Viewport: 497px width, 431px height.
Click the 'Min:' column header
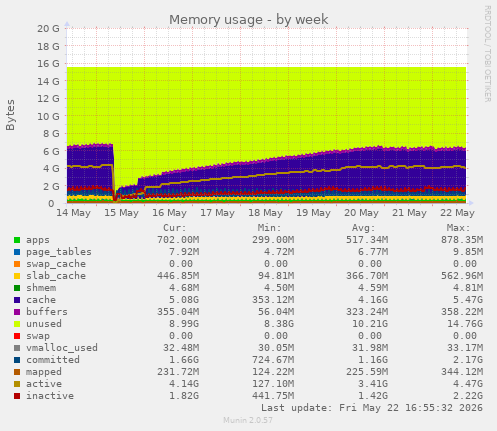(x=269, y=228)
